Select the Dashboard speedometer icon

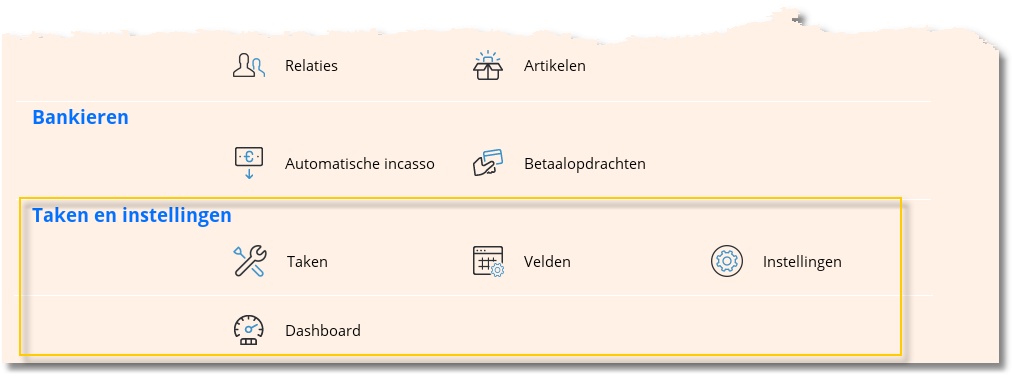pyautogui.click(x=249, y=331)
